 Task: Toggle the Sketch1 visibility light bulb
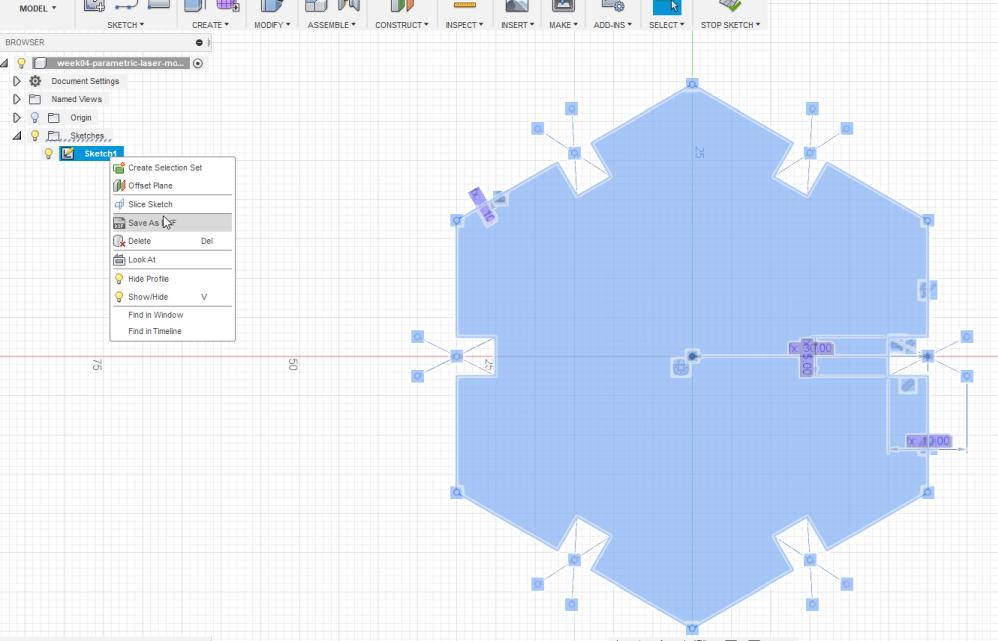click(48, 153)
